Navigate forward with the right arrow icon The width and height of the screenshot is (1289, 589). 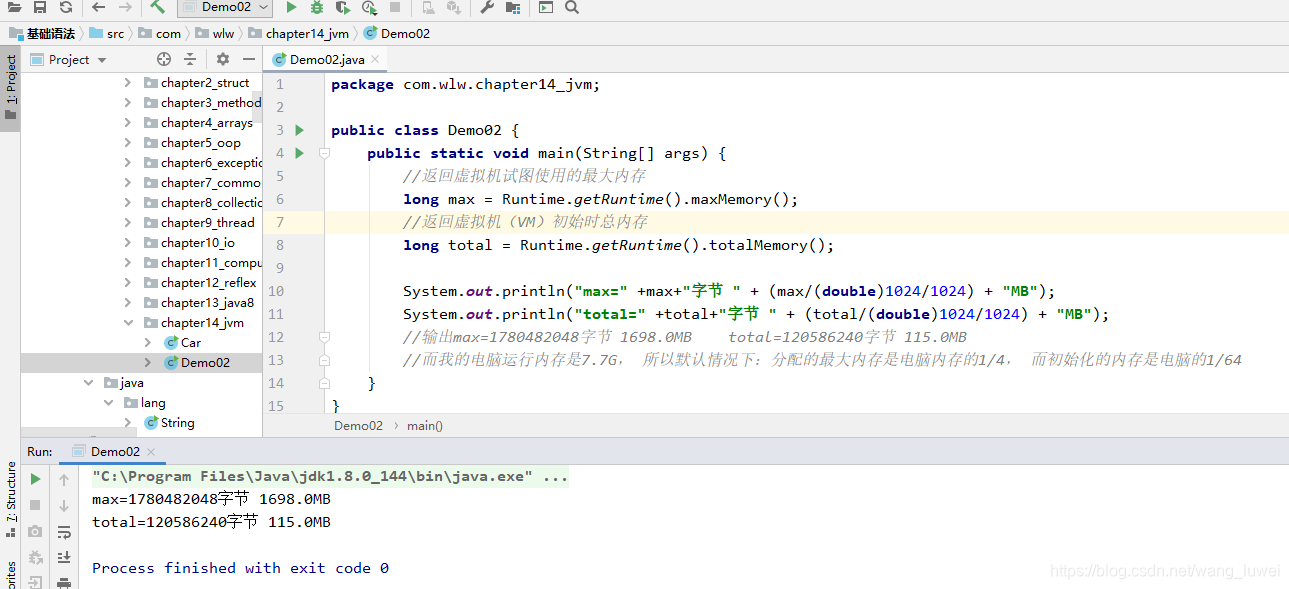click(124, 7)
